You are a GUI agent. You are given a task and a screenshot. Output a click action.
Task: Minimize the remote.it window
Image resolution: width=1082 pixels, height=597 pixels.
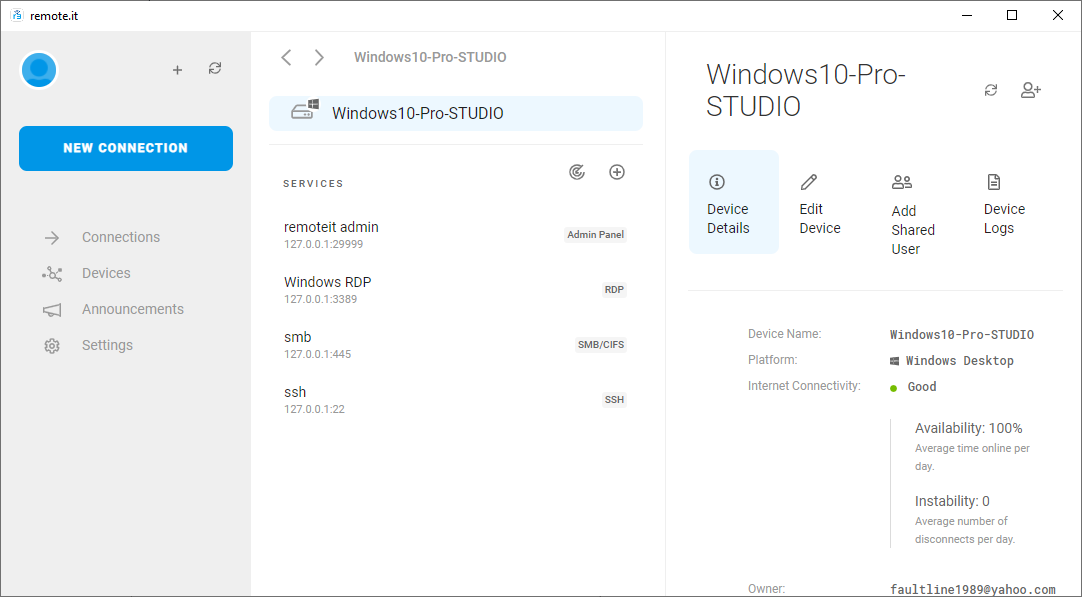click(x=966, y=15)
